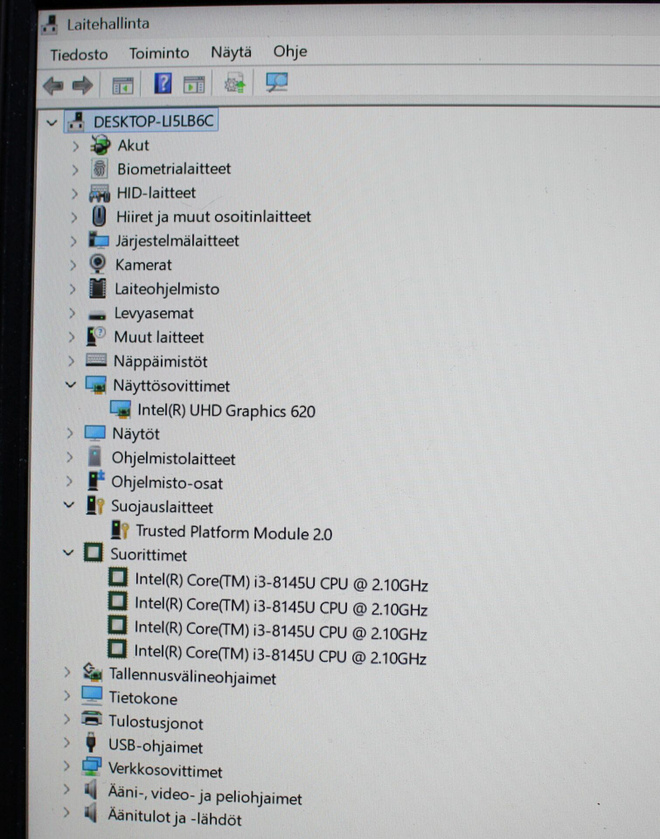
Task: Click the Tallennusvälineohjaimet controller icon
Action: (x=92, y=673)
